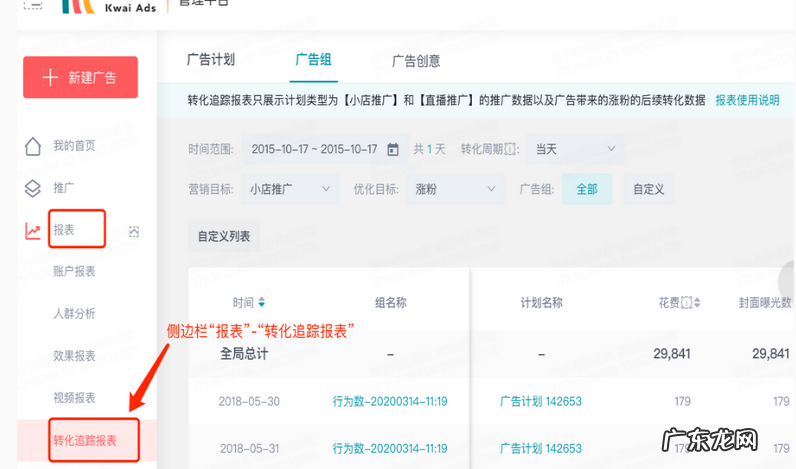Open 优化目标 dropdown showing 涨粉
Image resolution: width=796 pixels, height=469 pixels.
(455, 189)
